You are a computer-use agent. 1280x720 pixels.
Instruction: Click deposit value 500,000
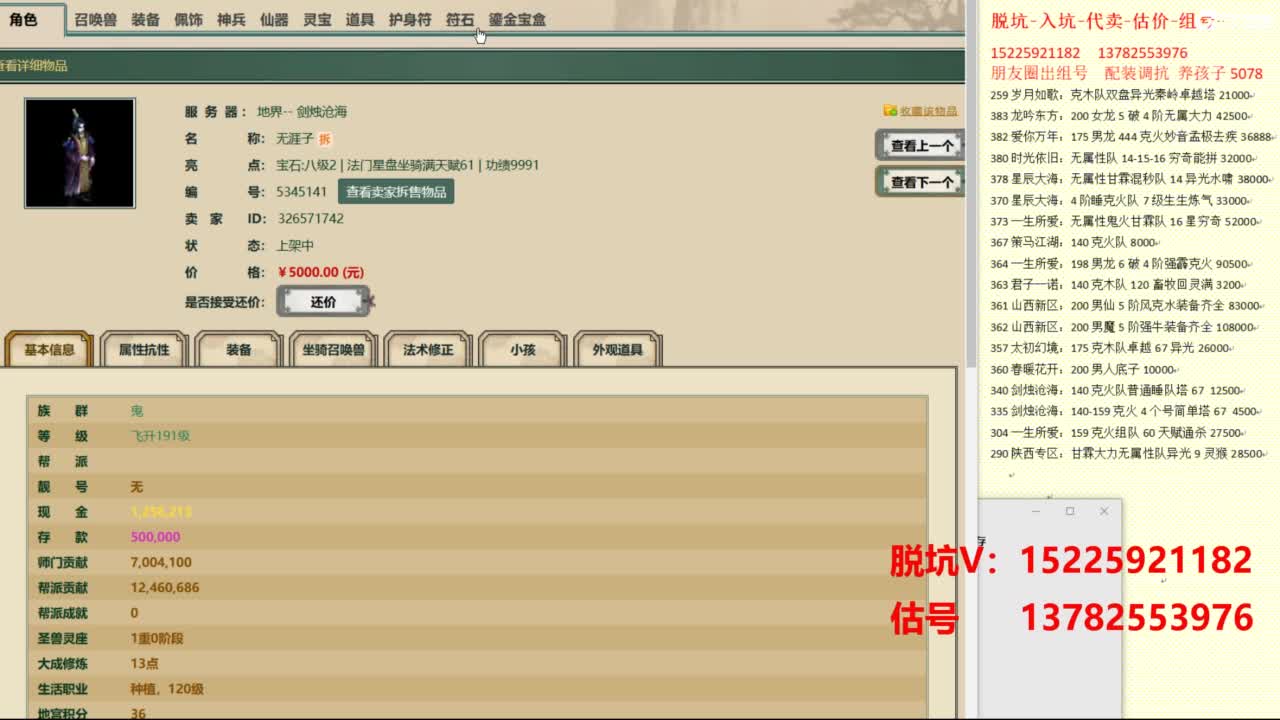click(x=155, y=537)
